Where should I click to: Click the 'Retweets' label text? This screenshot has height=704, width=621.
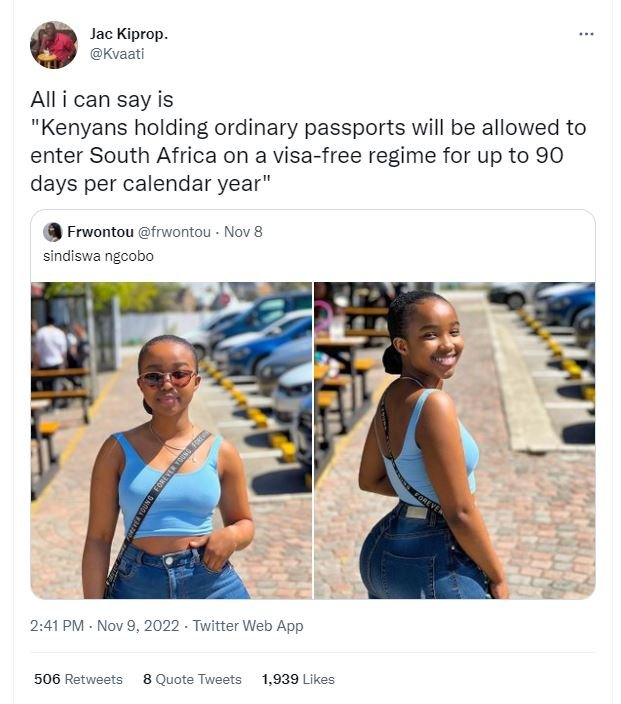coord(94,679)
